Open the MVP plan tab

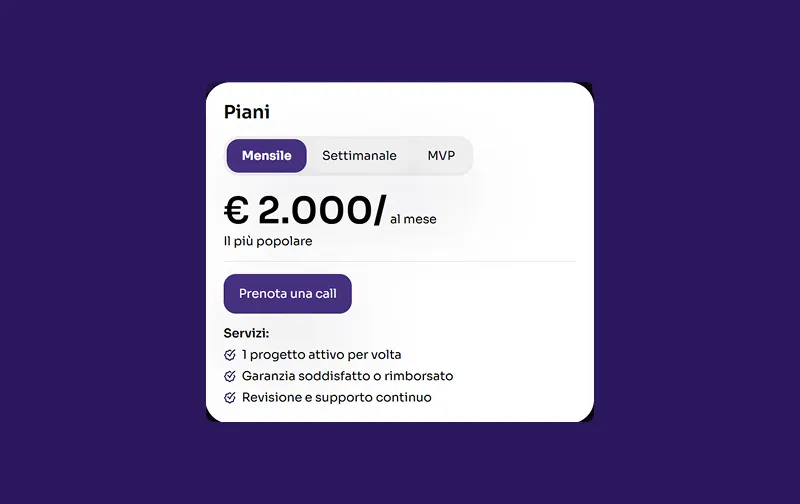[x=441, y=156]
